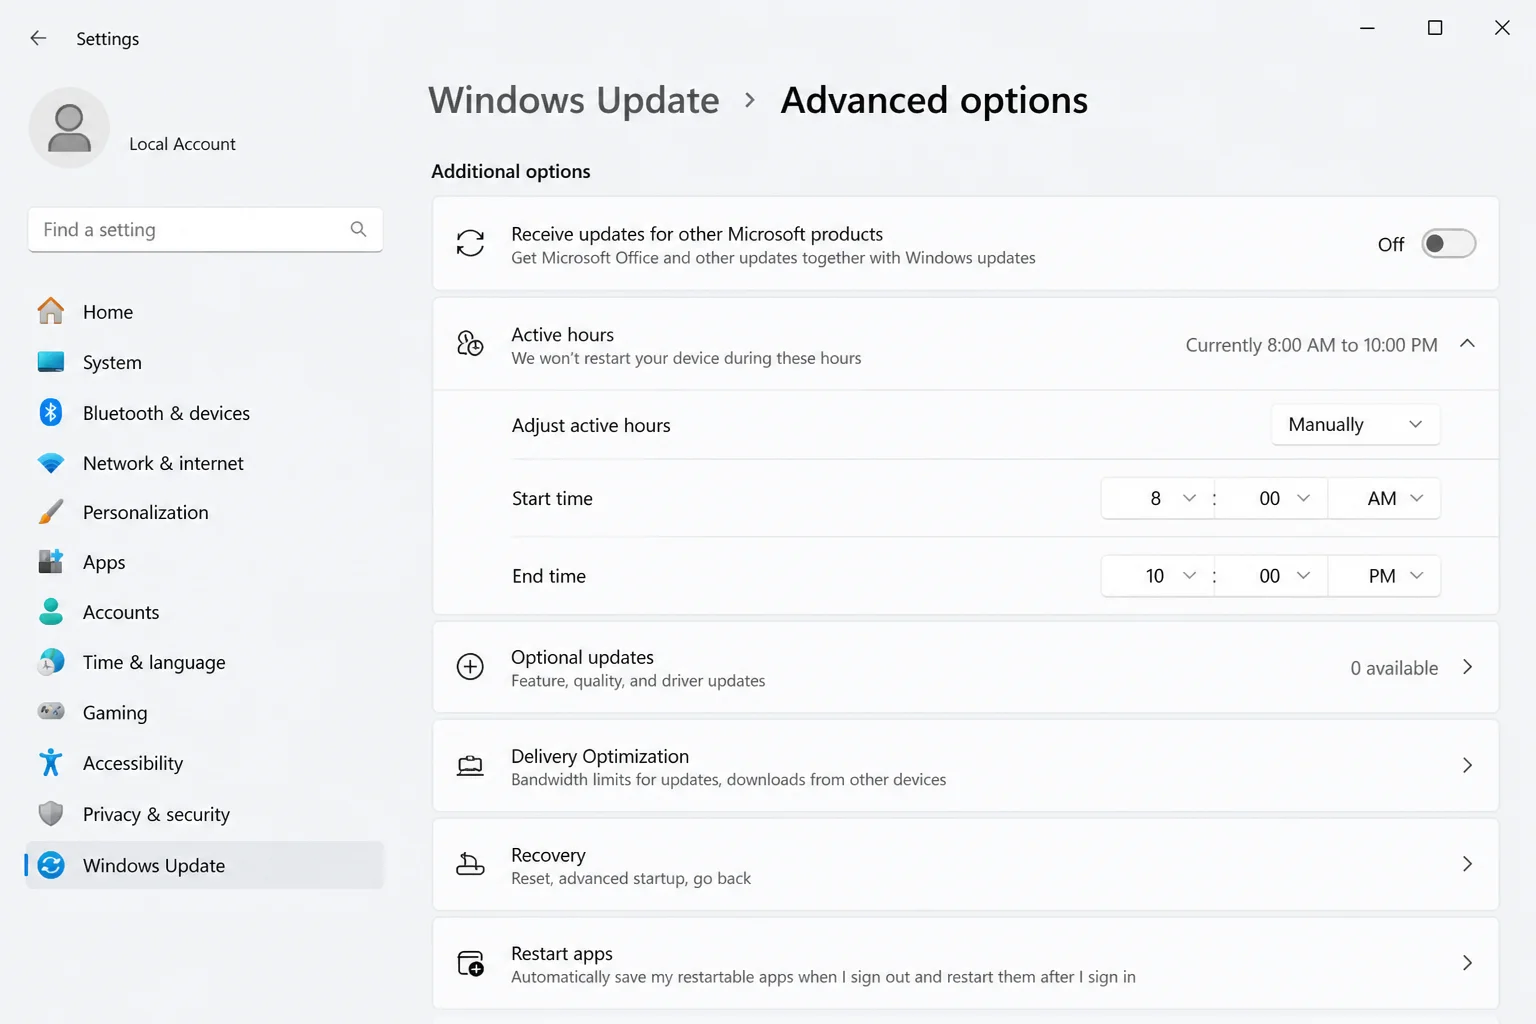Click the Personalization paintbrush icon
The image size is (1536, 1024).
(51, 512)
